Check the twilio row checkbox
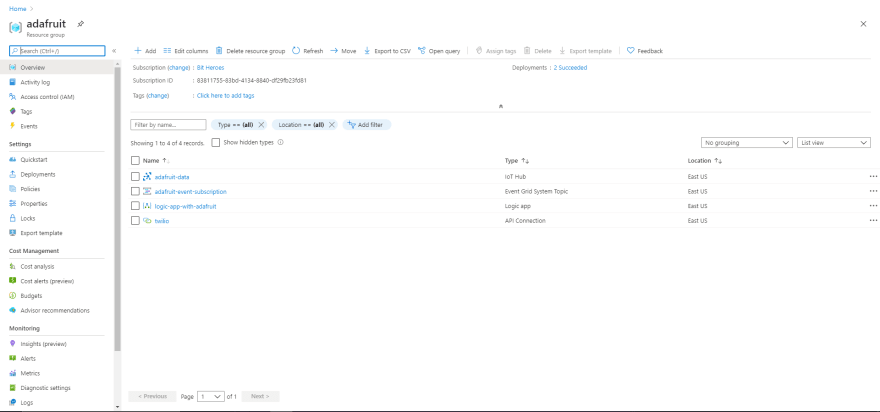 135,221
